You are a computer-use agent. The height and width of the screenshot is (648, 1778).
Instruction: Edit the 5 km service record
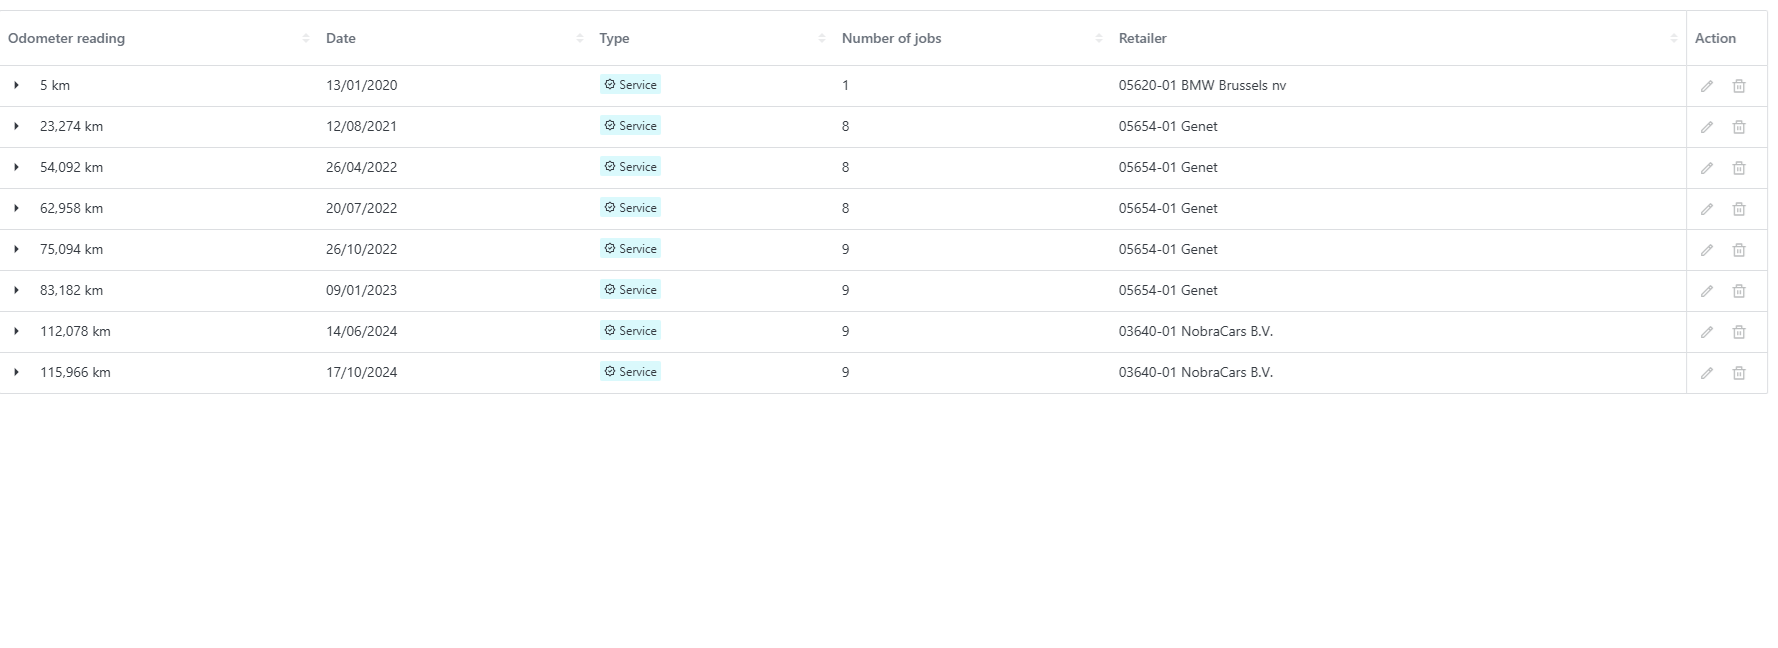pyautogui.click(x=1707, y=86)
